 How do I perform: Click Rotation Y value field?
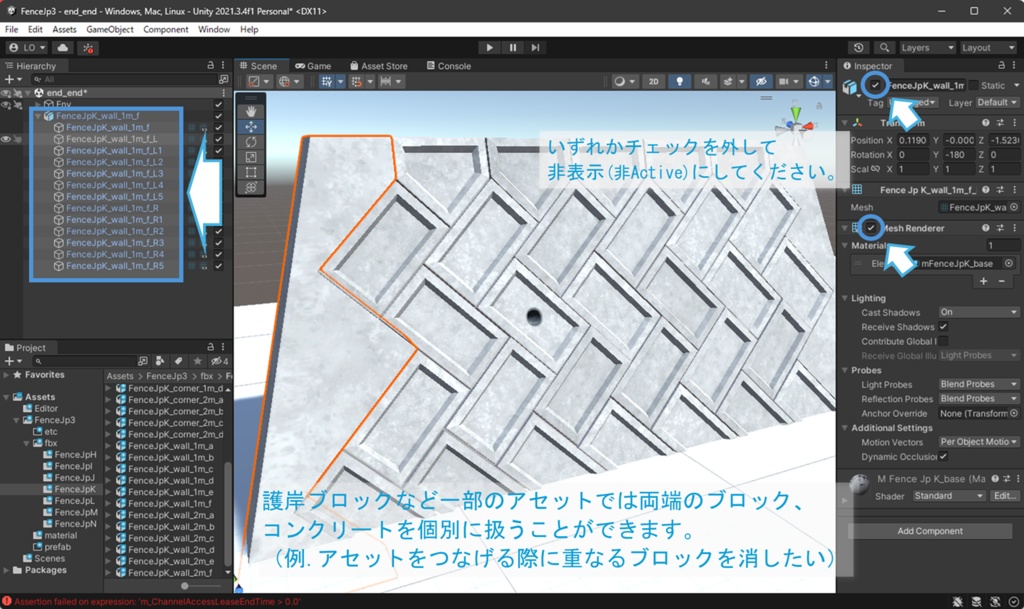[x=959, y=155]
